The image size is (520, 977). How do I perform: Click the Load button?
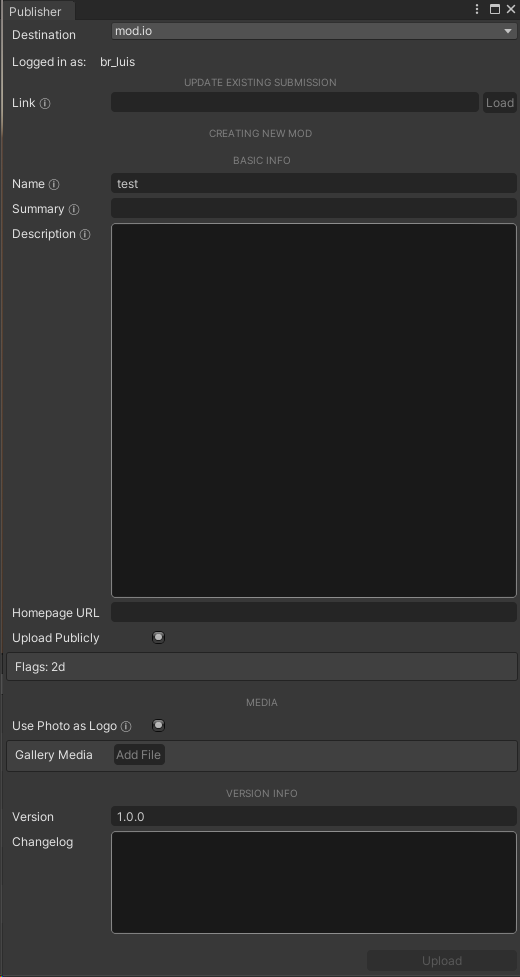point(500,103)
